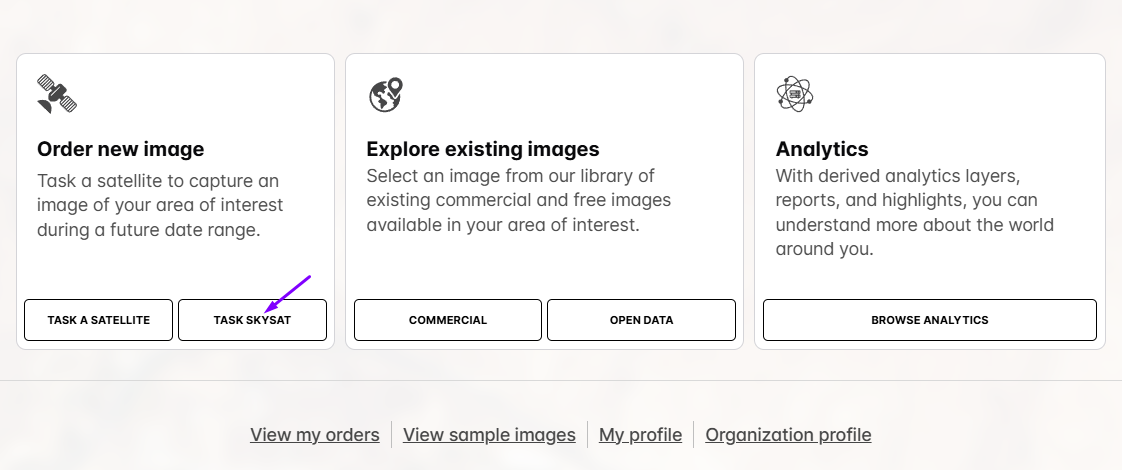Follow the View sample images link
The height and width of the screenshot is (470, 1122).
click(x=489, y=435)
